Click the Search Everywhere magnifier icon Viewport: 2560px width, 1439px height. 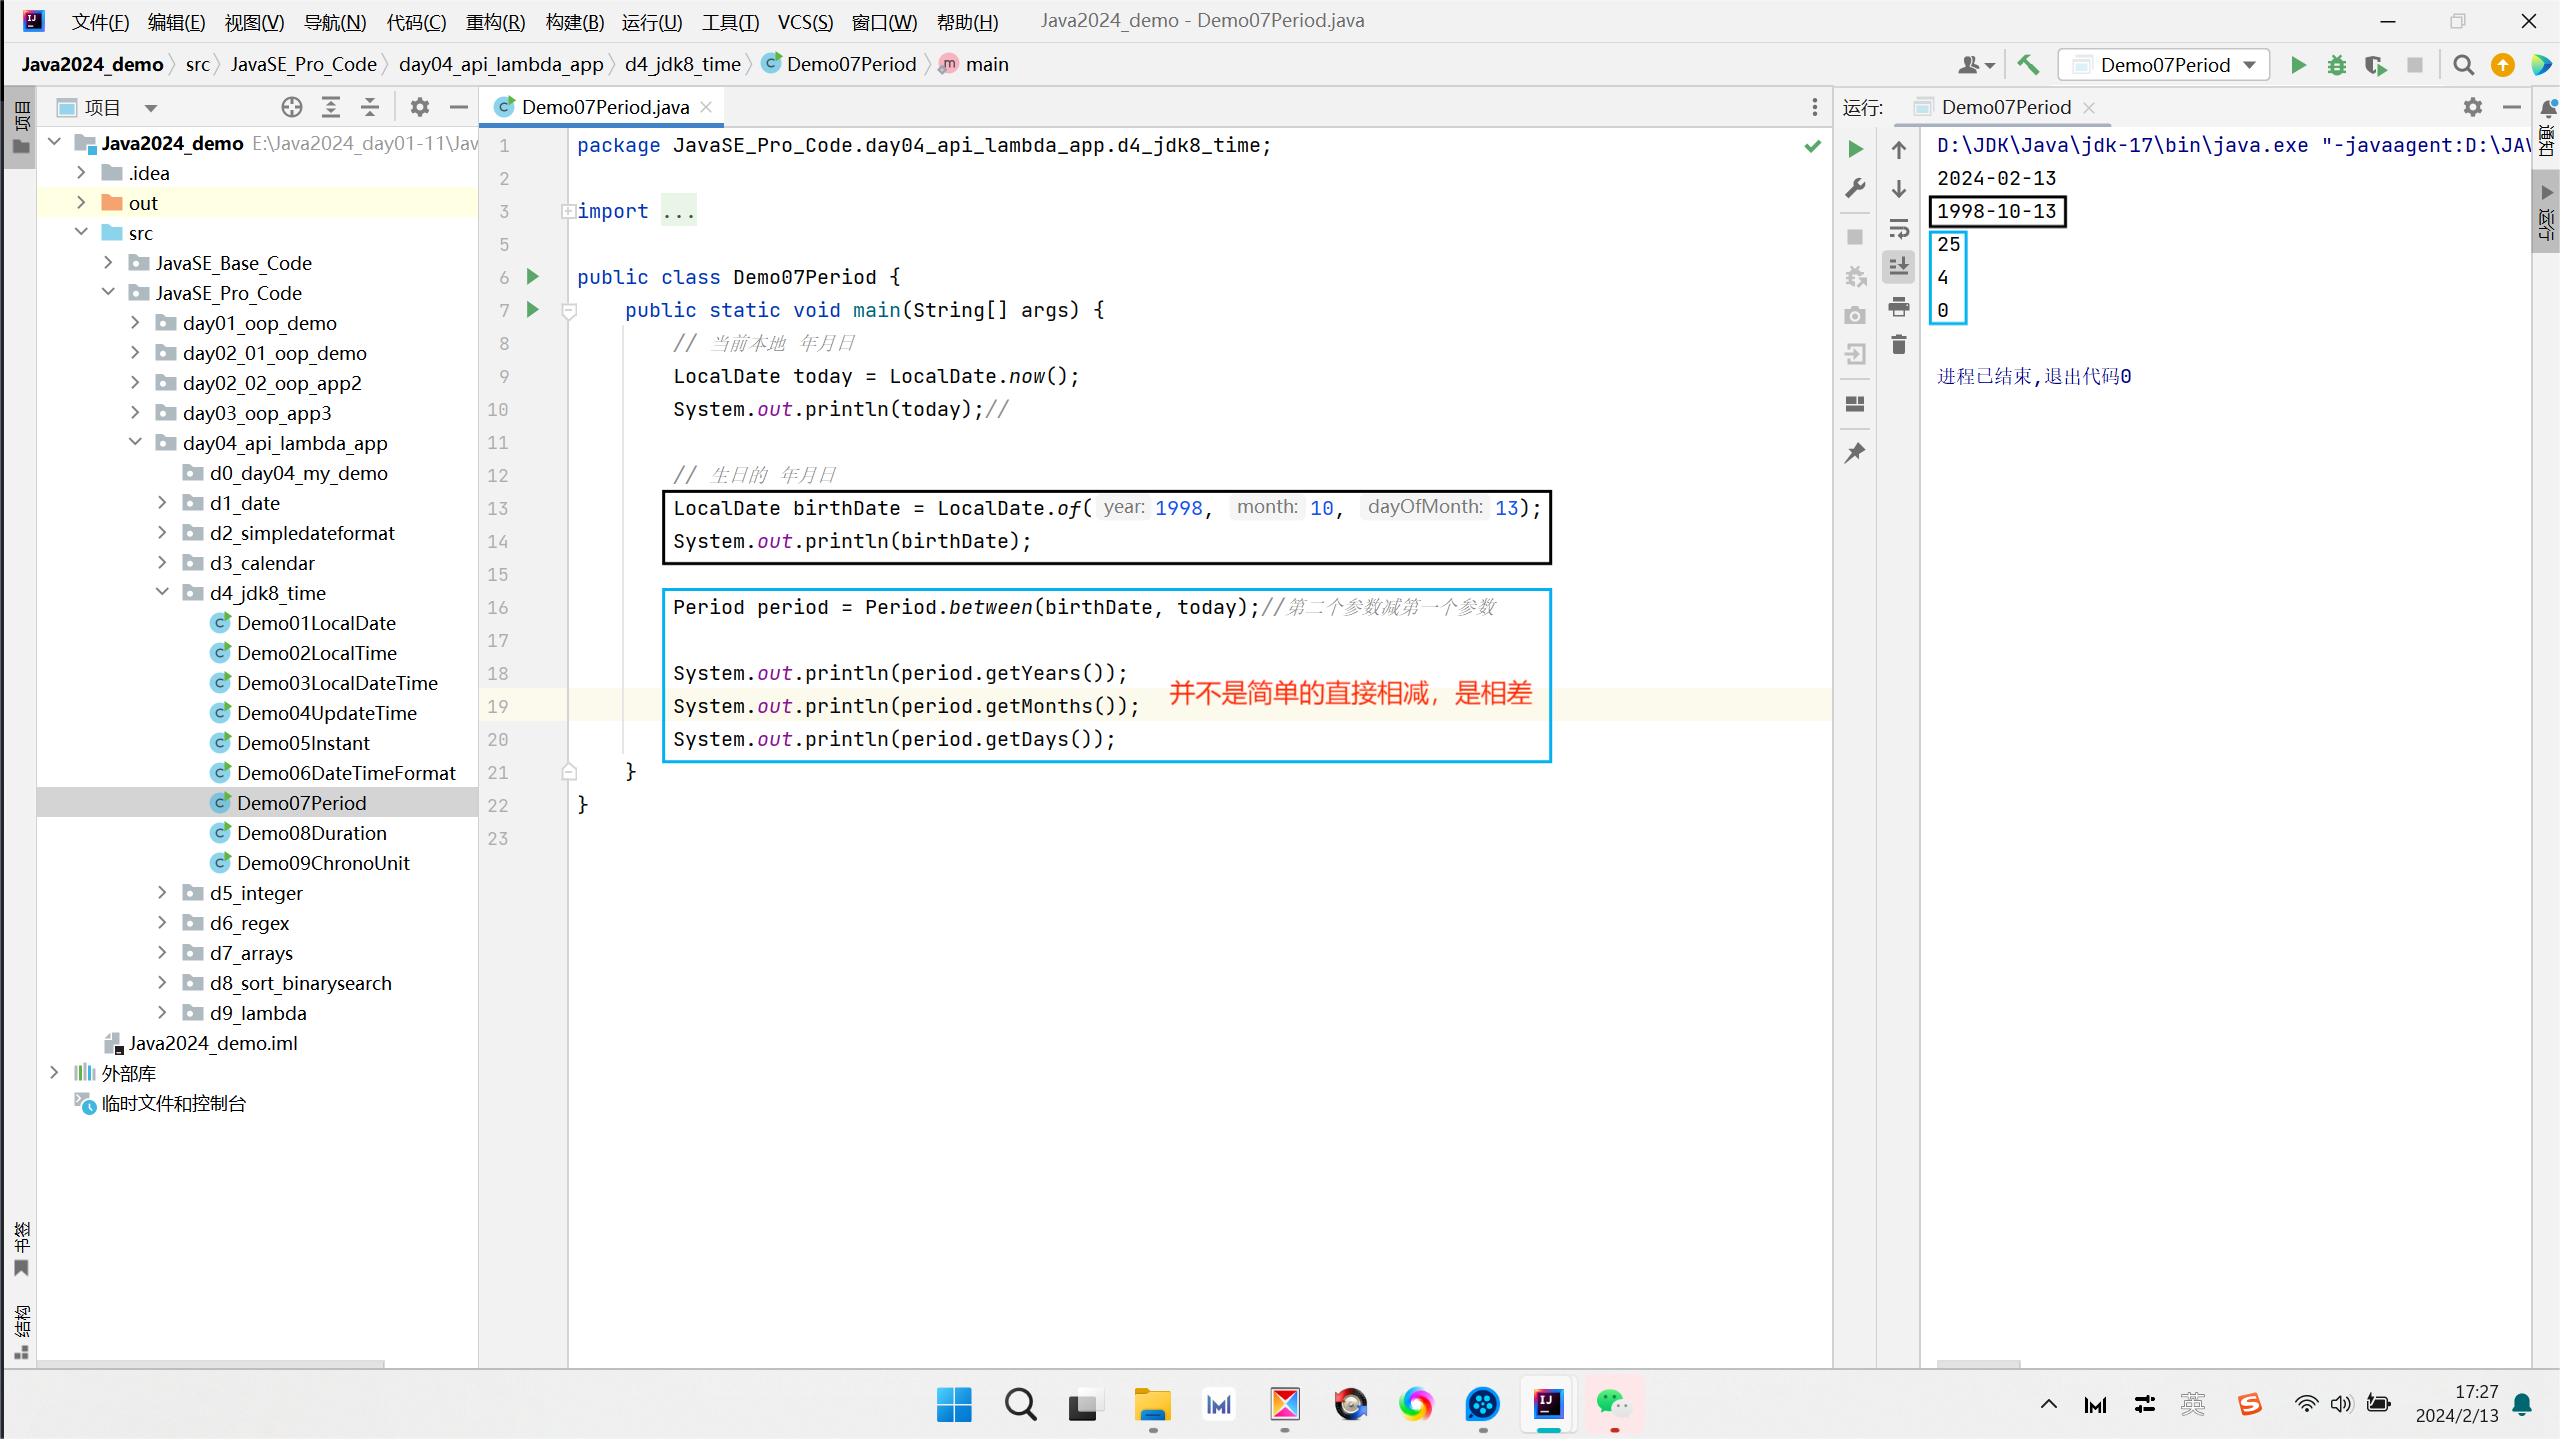pyautogui.click(x=2463, y=65)
